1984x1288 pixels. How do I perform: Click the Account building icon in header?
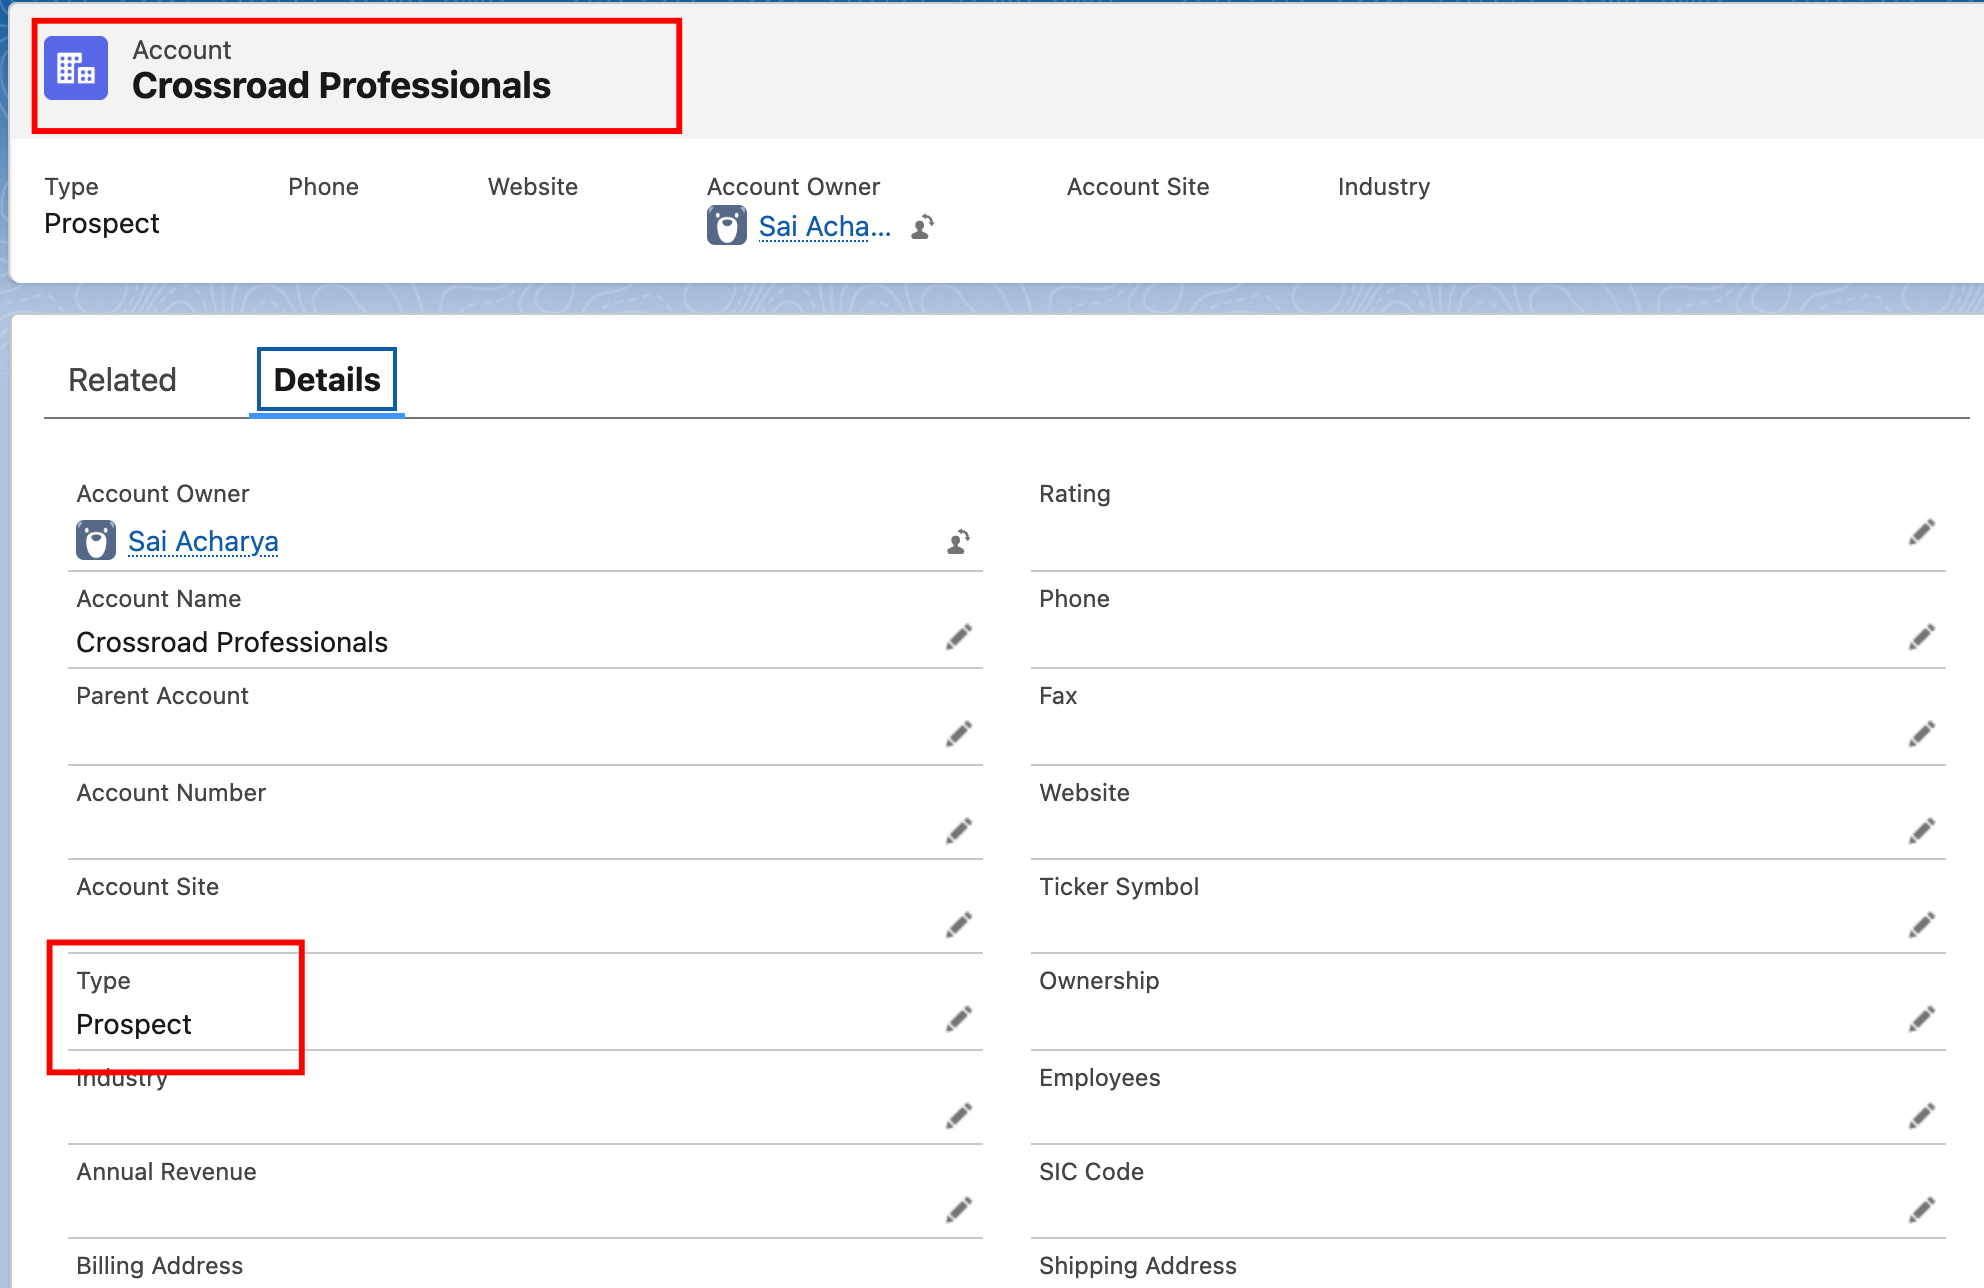[76, 69]
